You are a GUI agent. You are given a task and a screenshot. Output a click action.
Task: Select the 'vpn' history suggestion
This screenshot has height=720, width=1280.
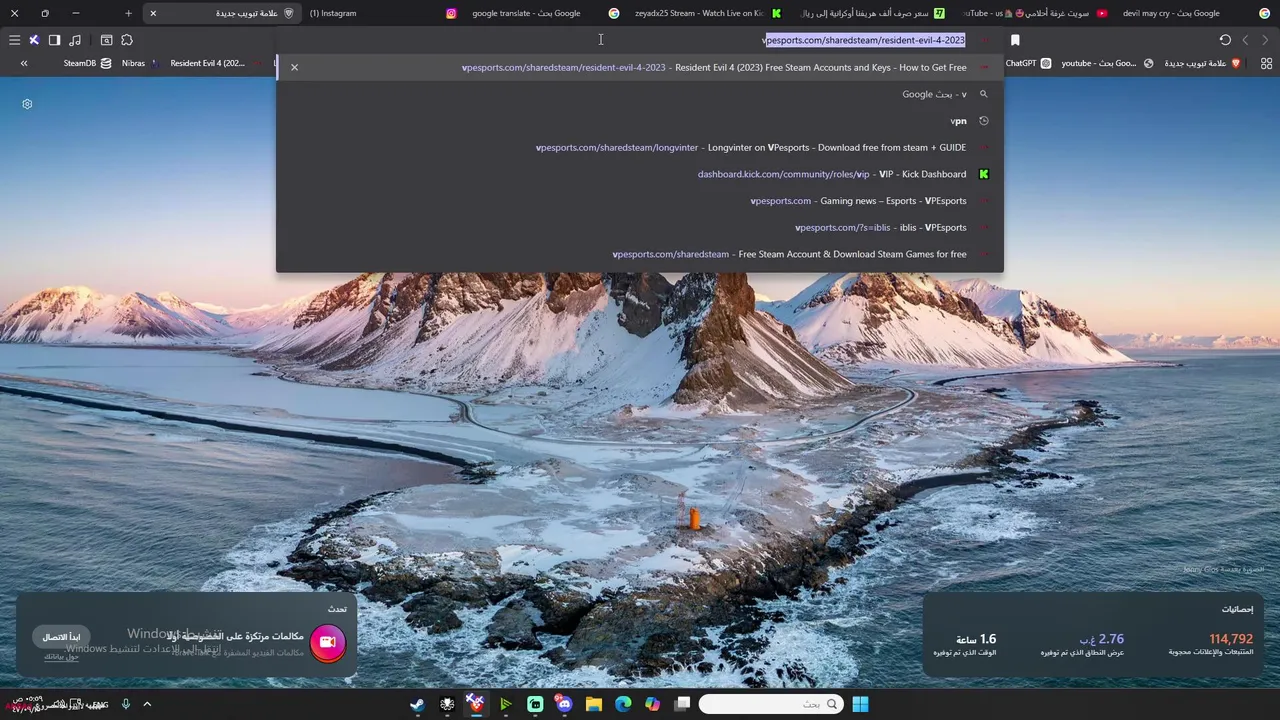coord(640,121)
